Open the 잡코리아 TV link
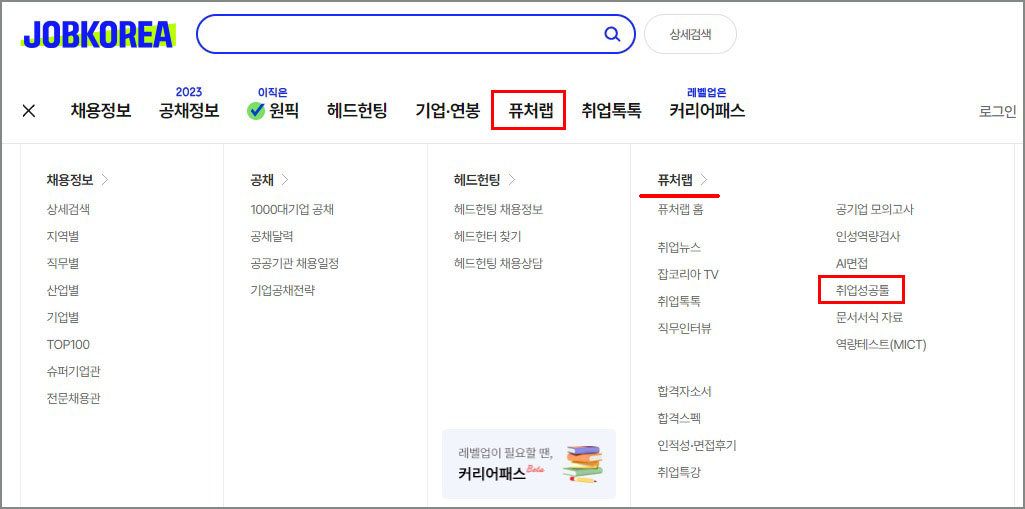Screen dimensions: 1025x509 tap(688, 274)
